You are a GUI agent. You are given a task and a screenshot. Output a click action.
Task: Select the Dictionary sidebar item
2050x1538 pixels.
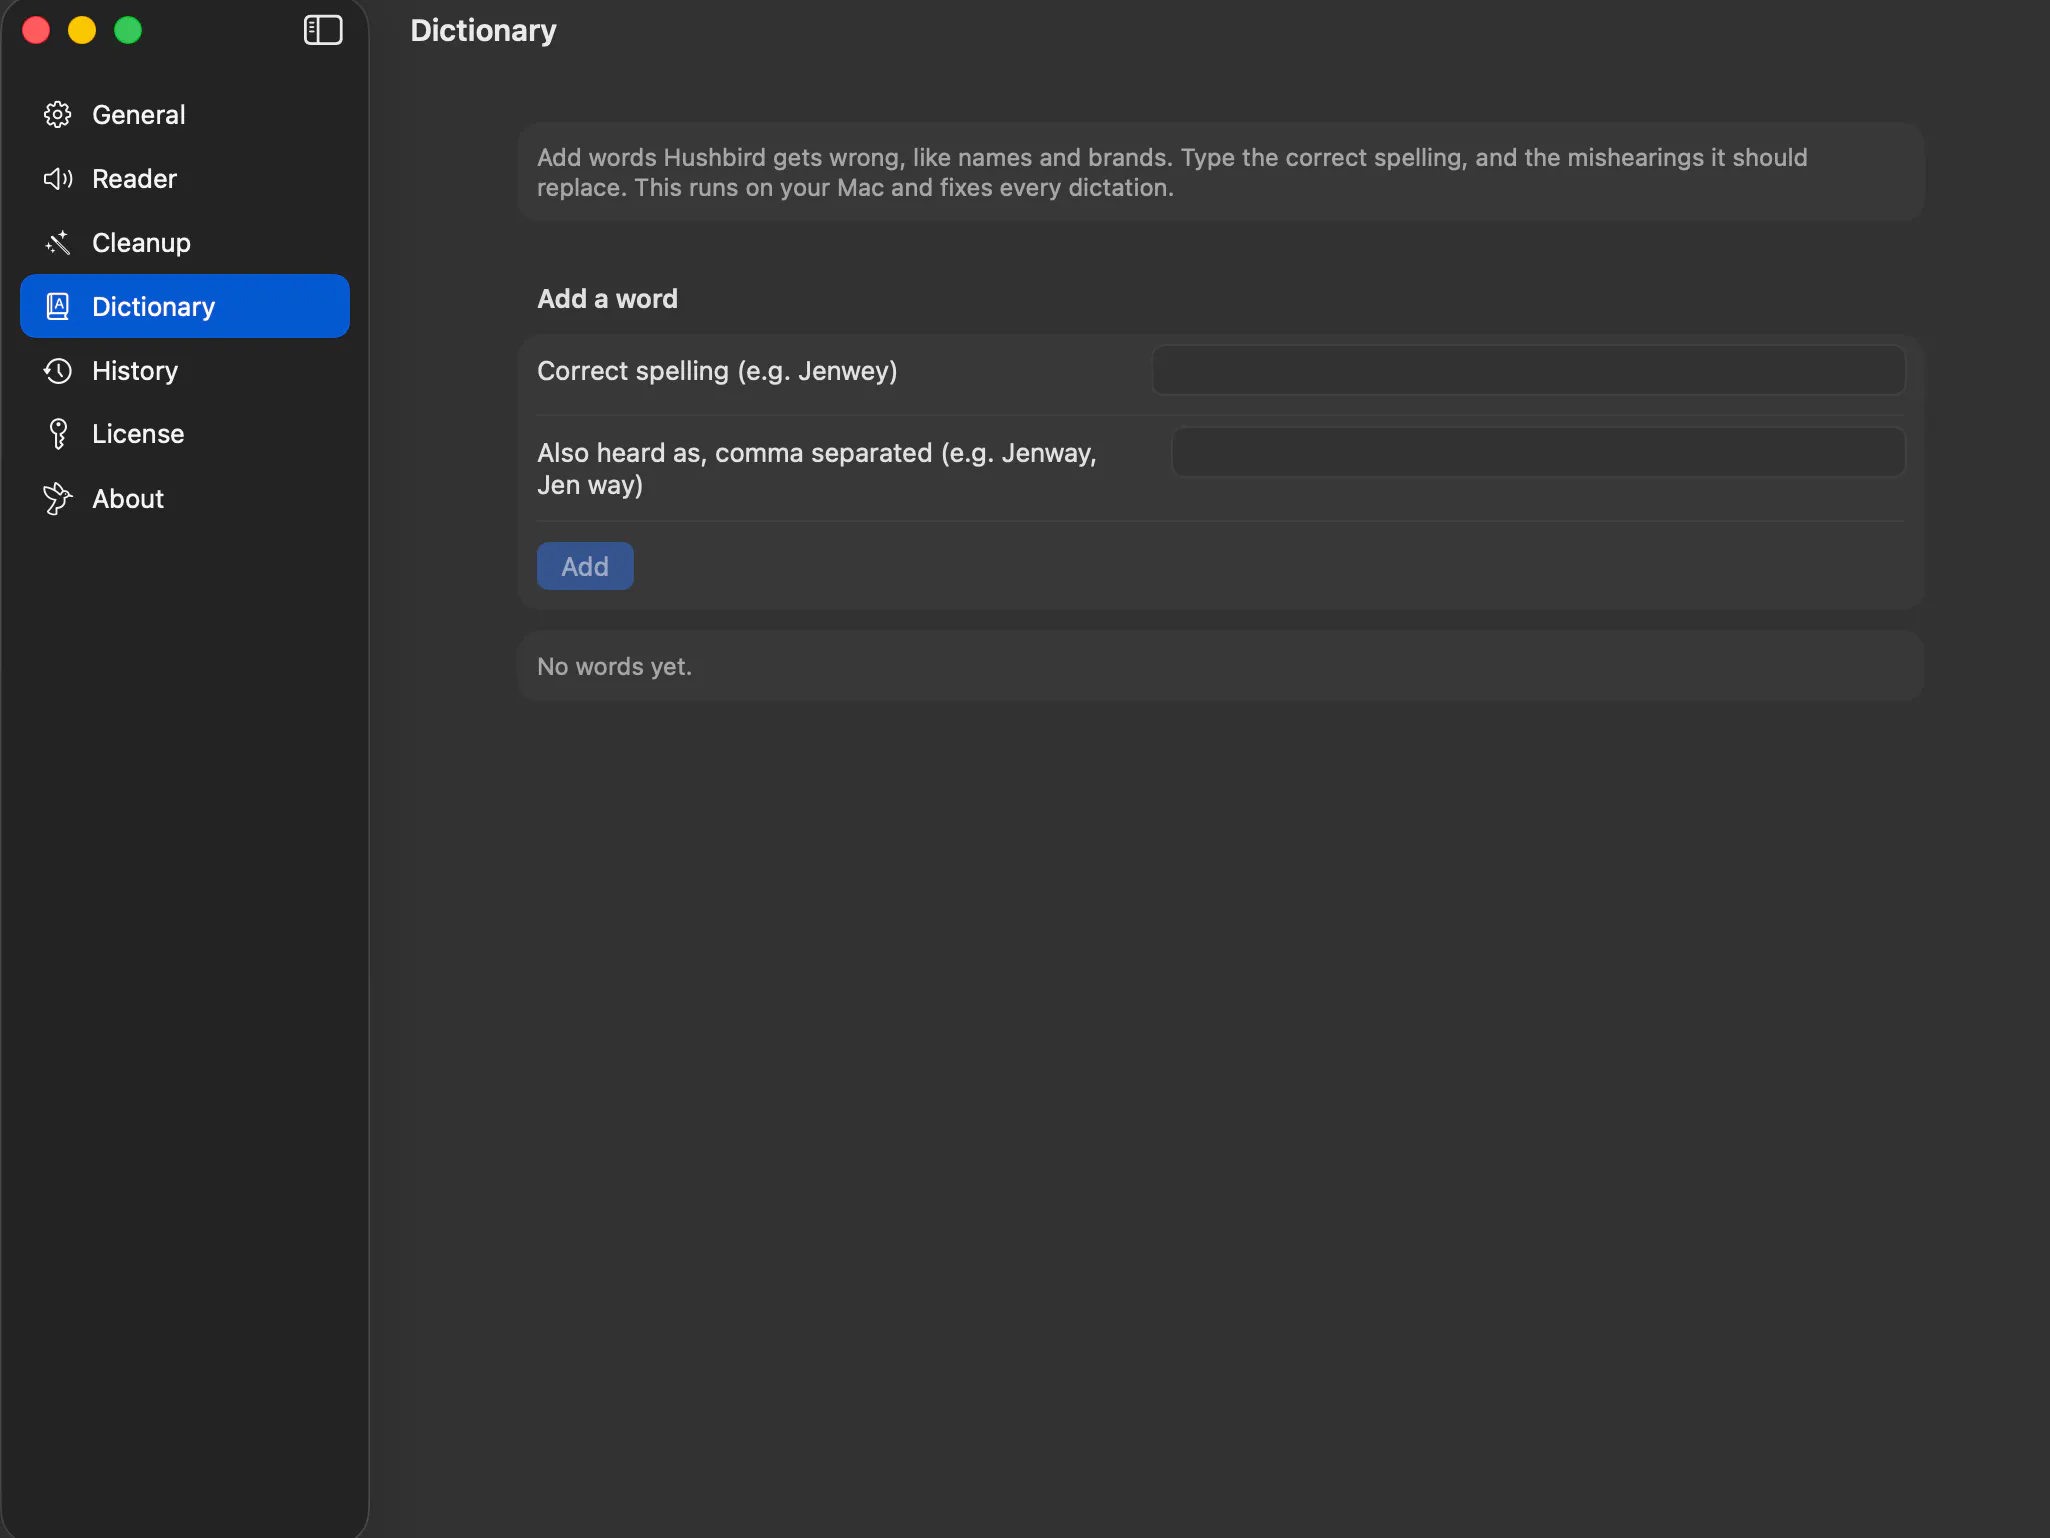click(x=185, y=306)
